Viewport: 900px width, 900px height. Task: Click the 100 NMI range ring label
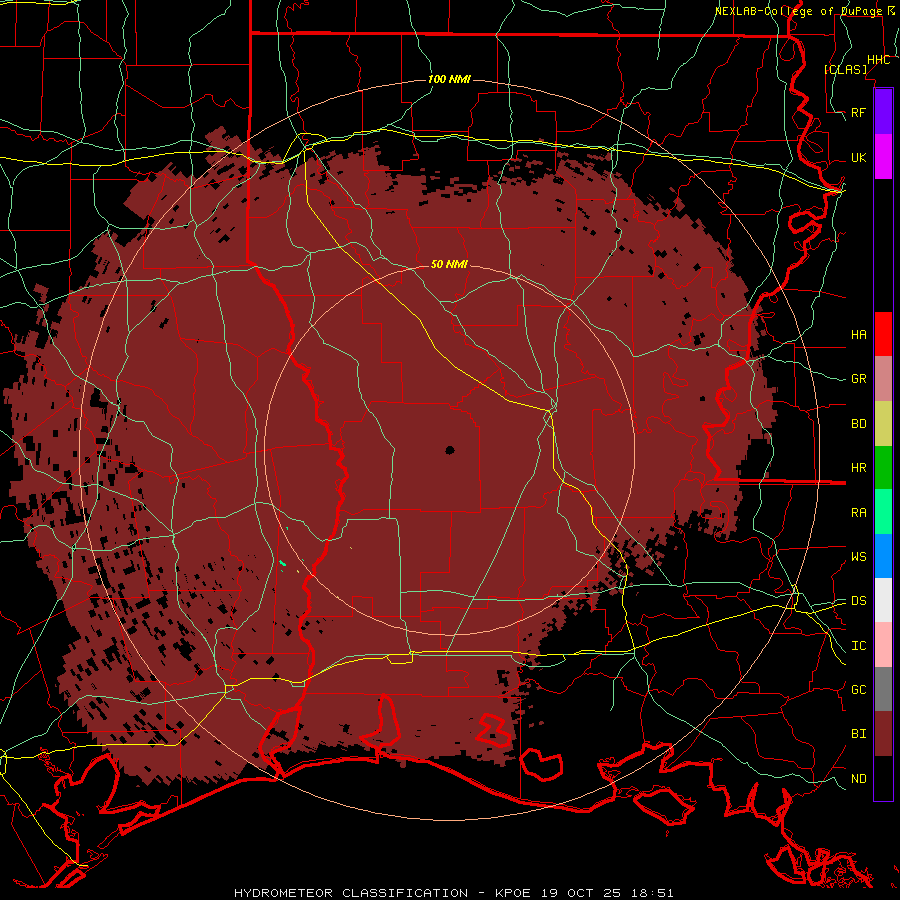449,79
